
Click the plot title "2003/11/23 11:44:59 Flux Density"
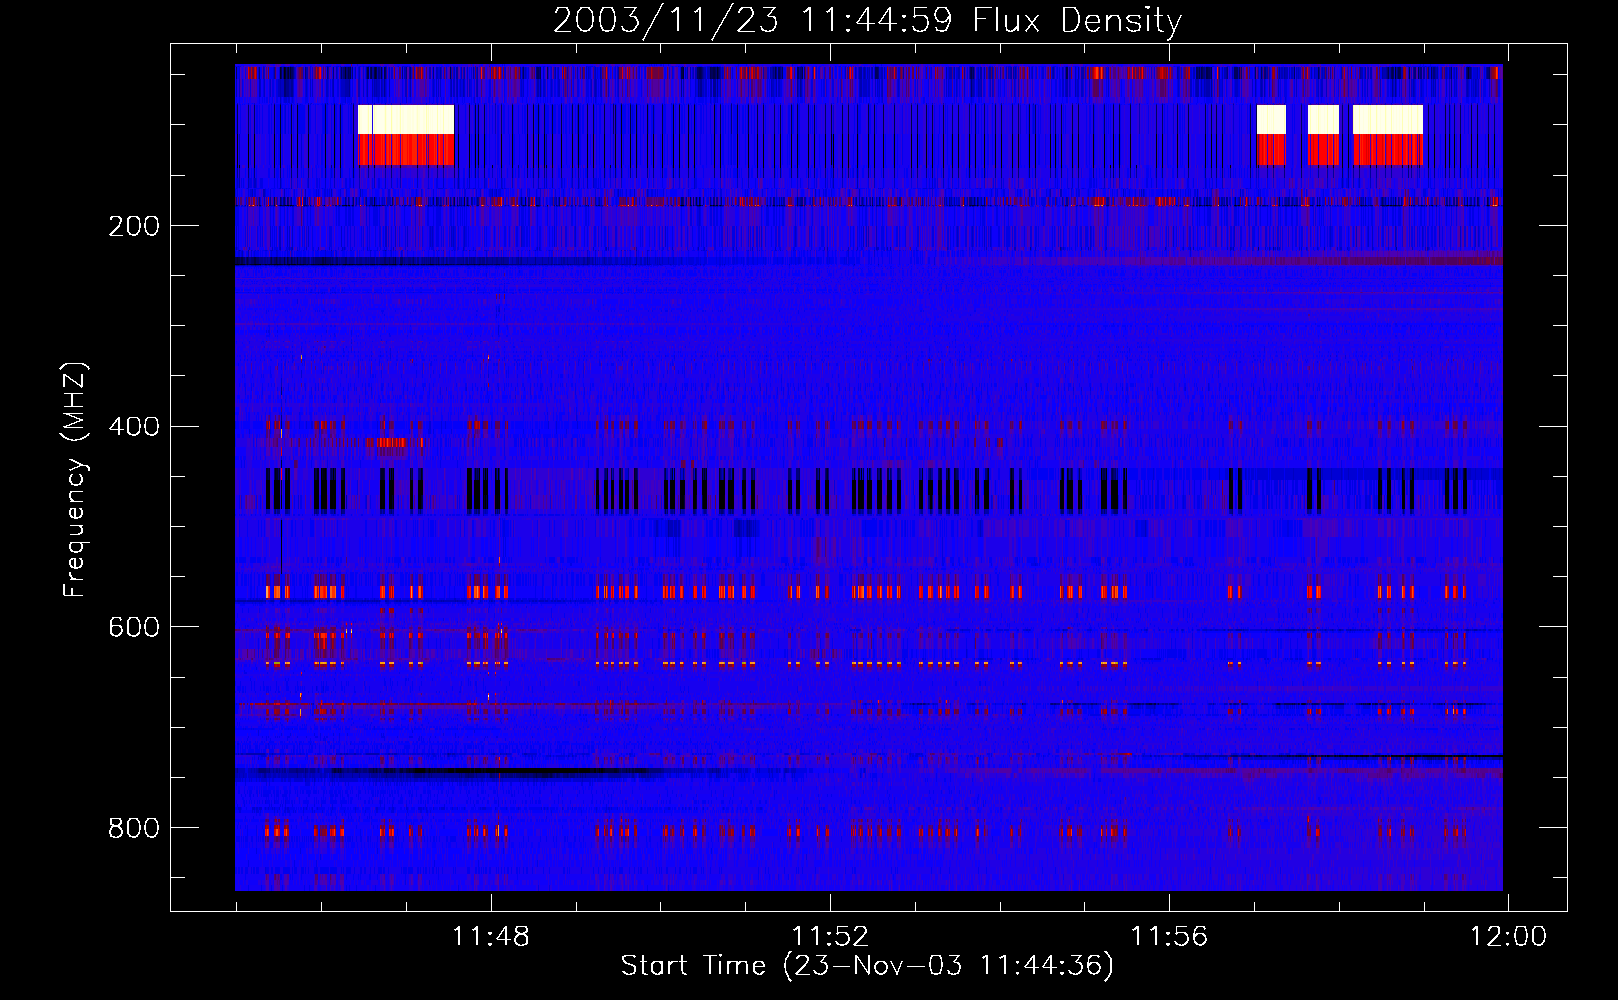[868, 20]
